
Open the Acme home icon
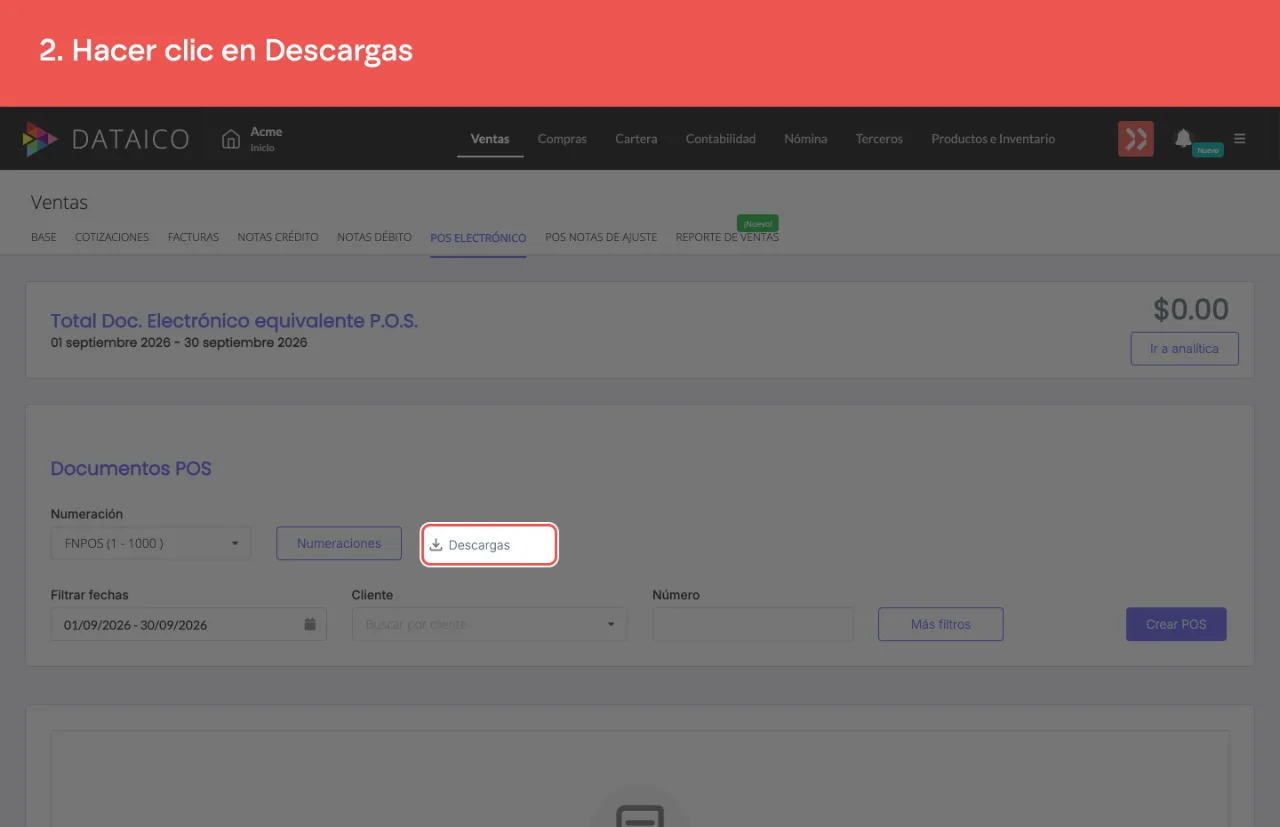click(x=231, y=139)
